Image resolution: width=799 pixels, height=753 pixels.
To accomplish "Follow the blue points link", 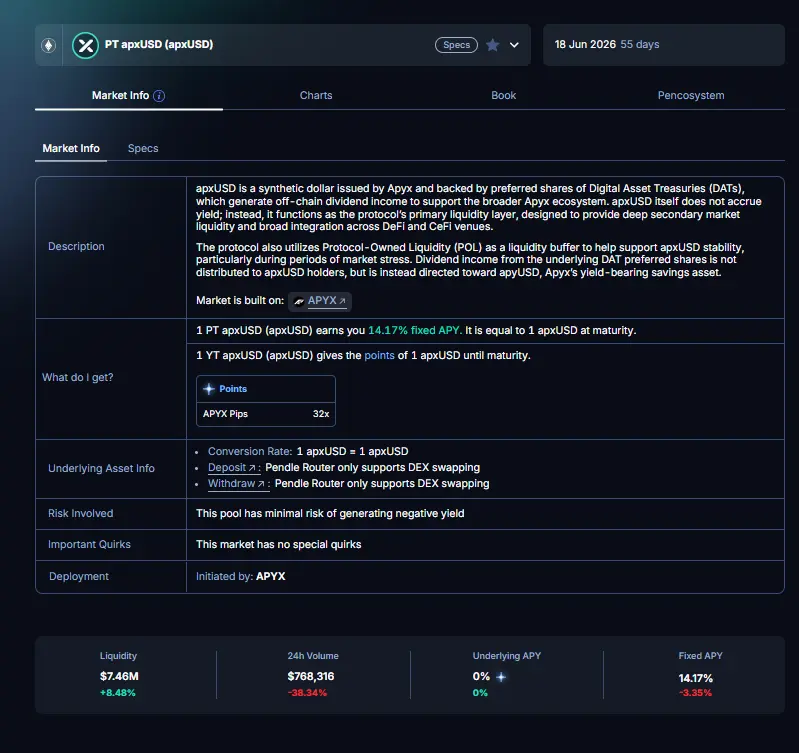I will tap(379, 356).
